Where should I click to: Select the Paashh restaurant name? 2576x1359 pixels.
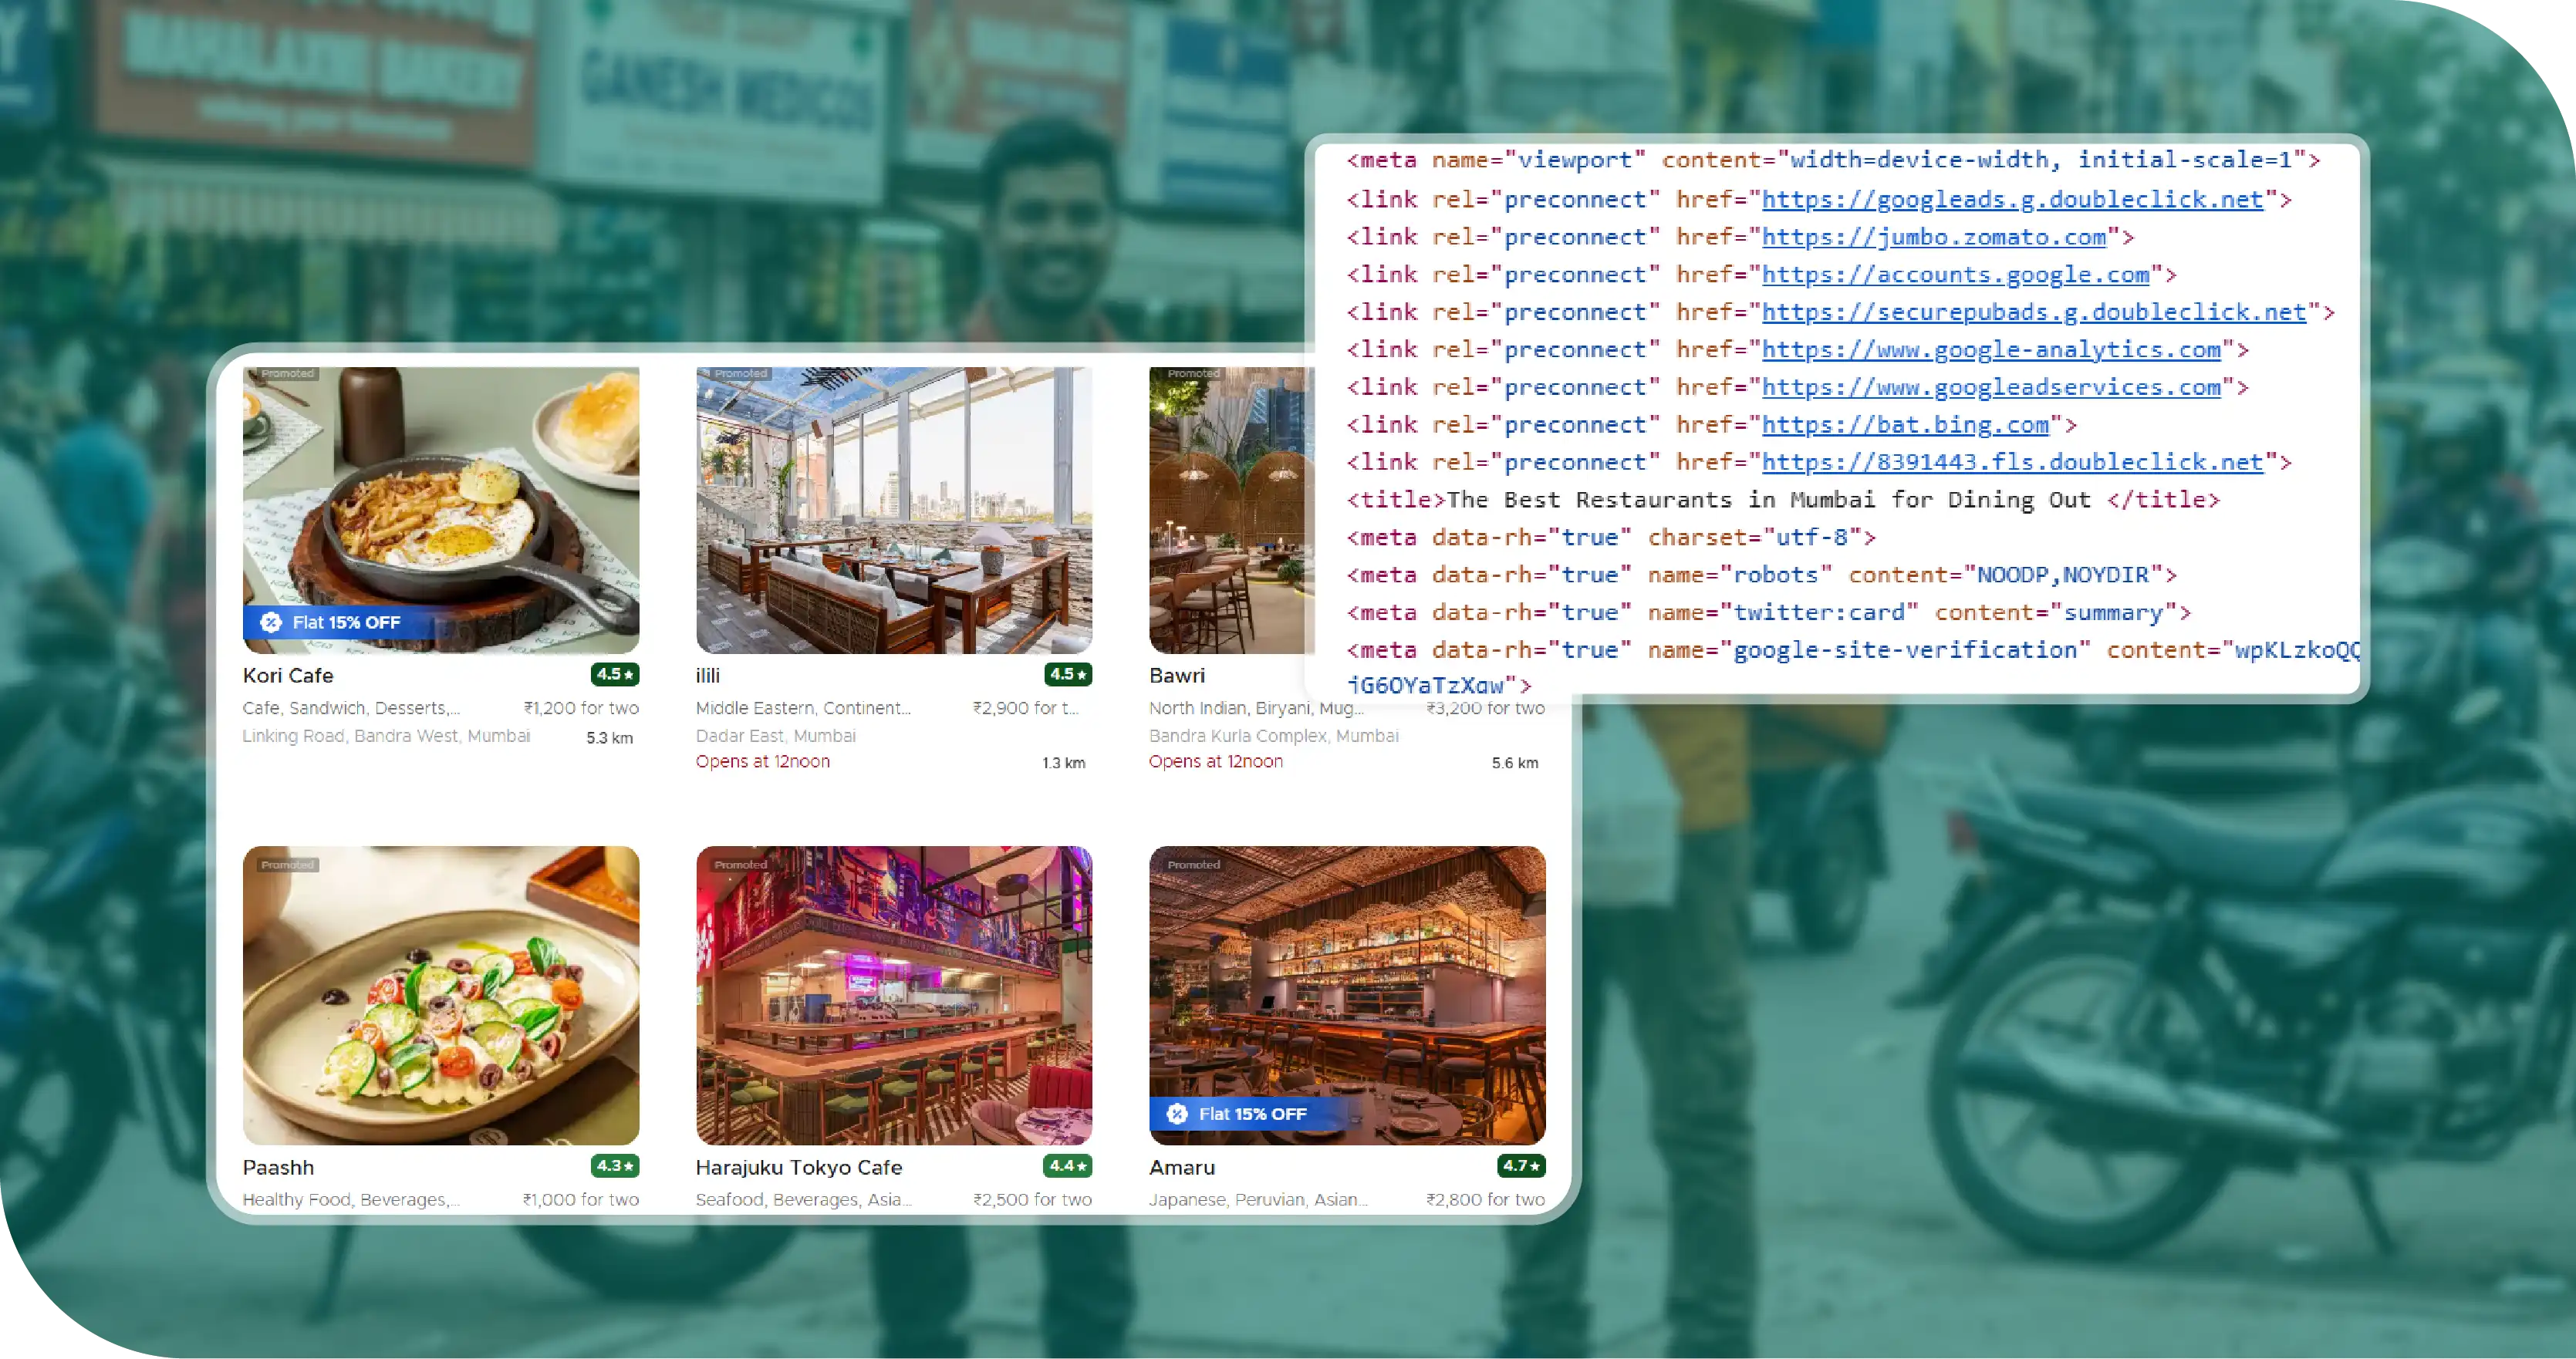tap(278, 1168)
